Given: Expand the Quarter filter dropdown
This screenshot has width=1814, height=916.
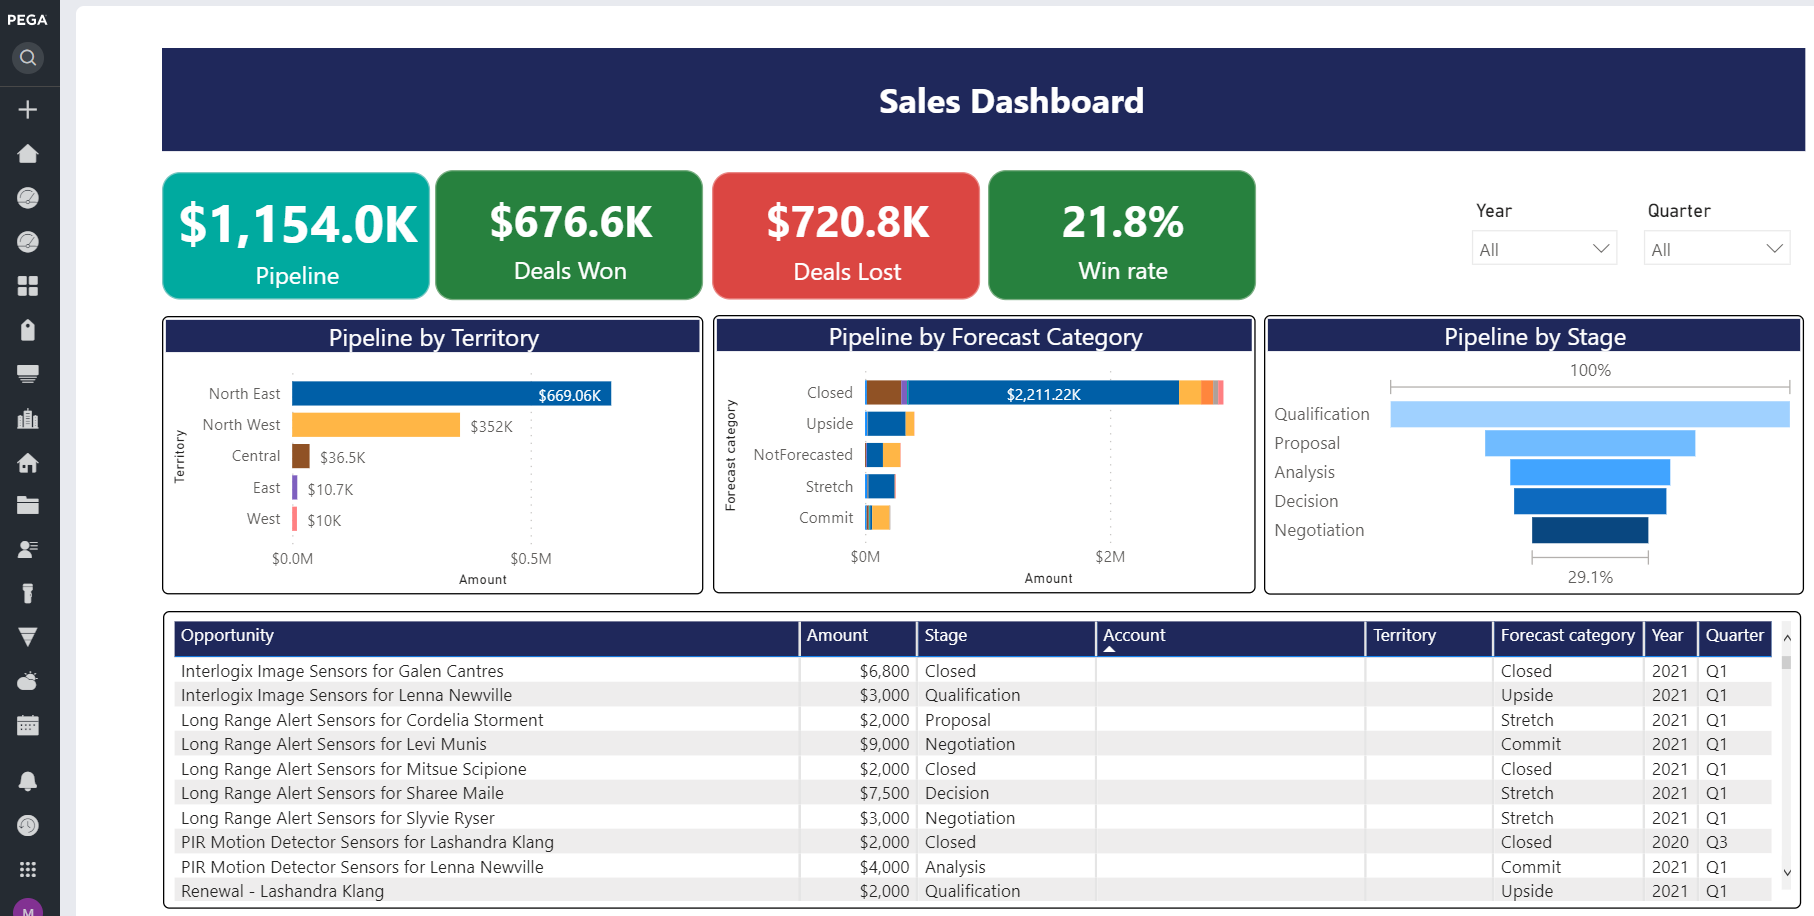Looking at the screenshot, I should (1716, 249).
